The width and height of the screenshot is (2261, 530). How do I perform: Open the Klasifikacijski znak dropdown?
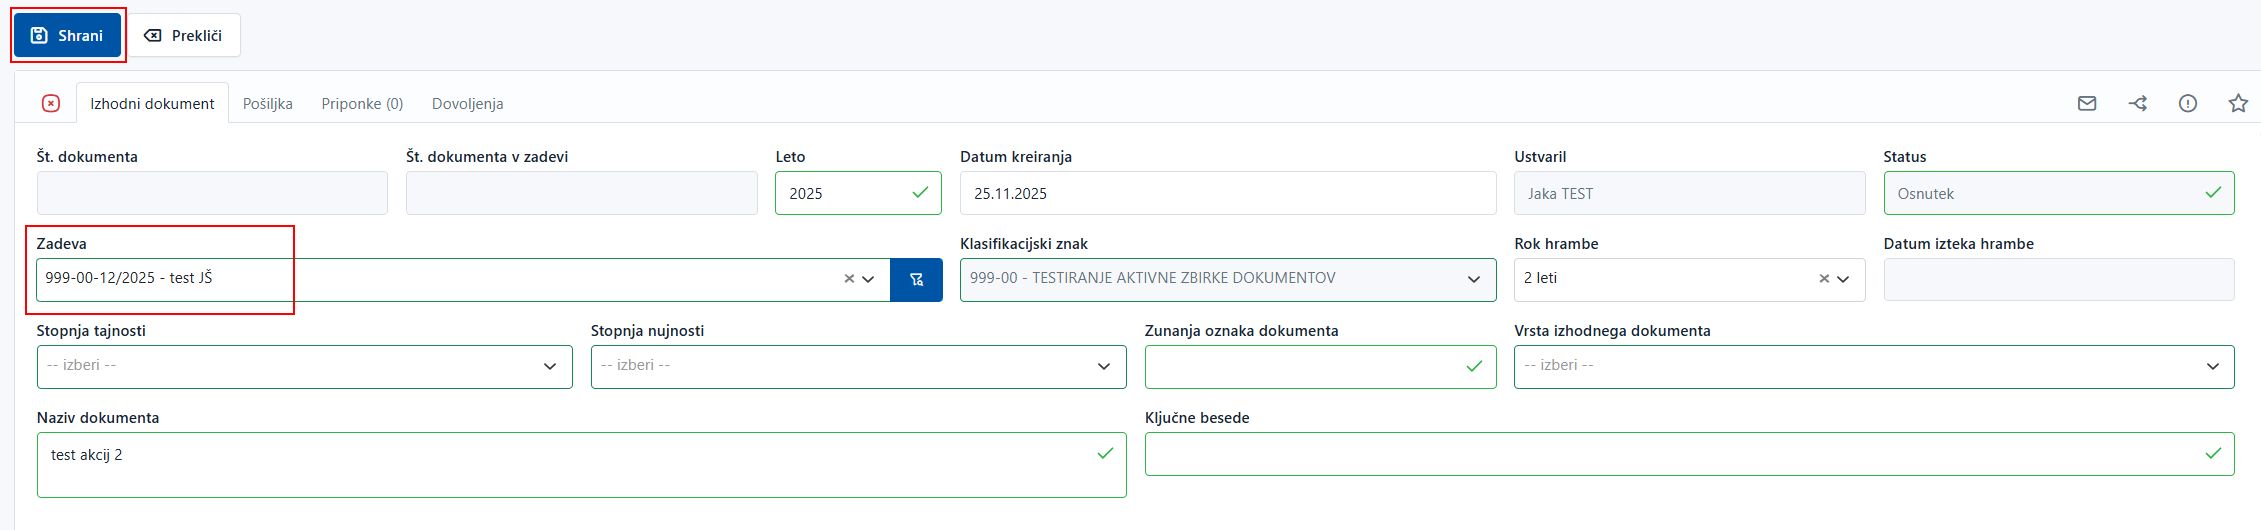coord(1473,279)
